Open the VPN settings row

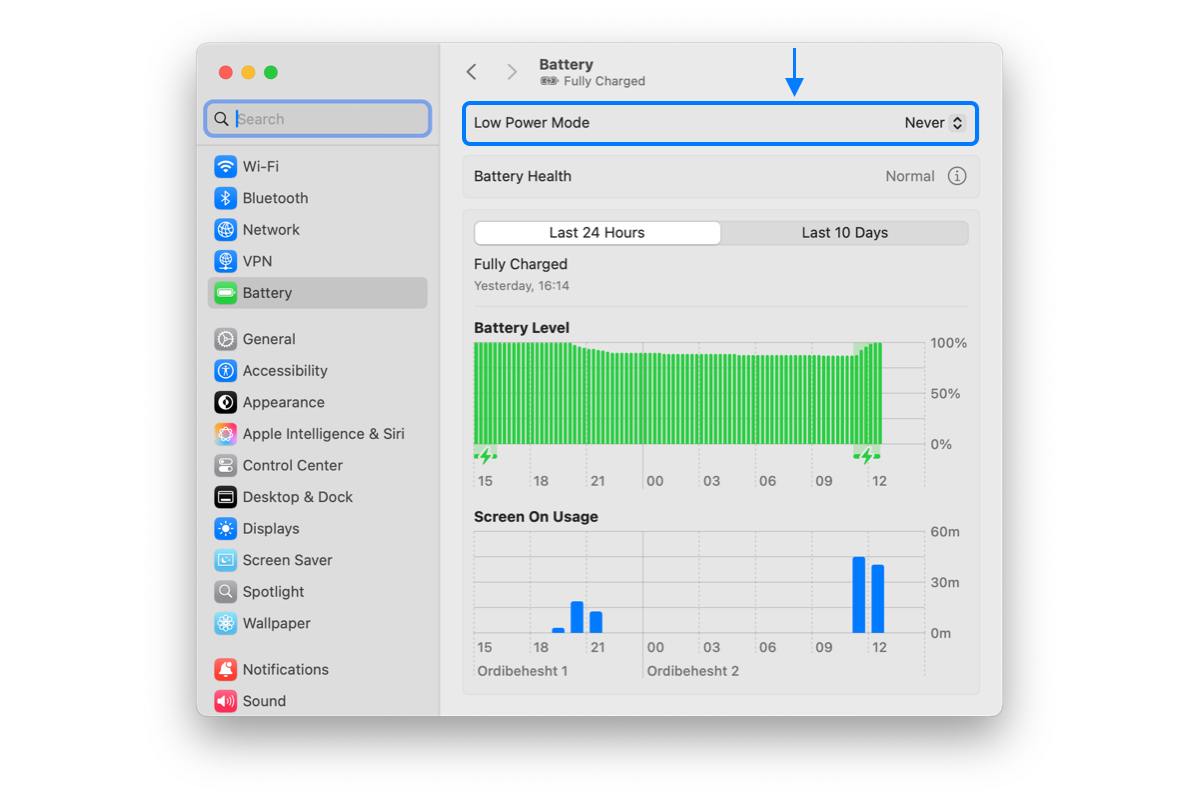[x=318, y=261]
